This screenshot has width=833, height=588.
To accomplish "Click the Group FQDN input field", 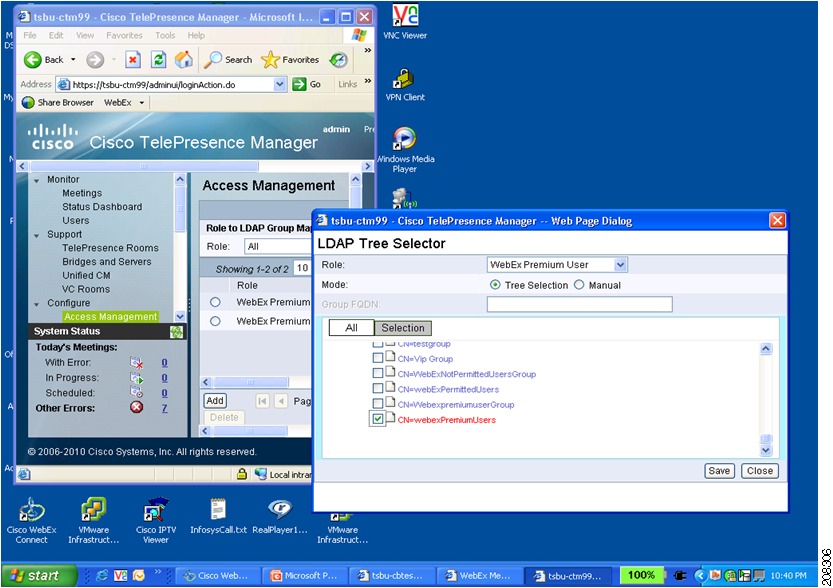I will point(580,304).
